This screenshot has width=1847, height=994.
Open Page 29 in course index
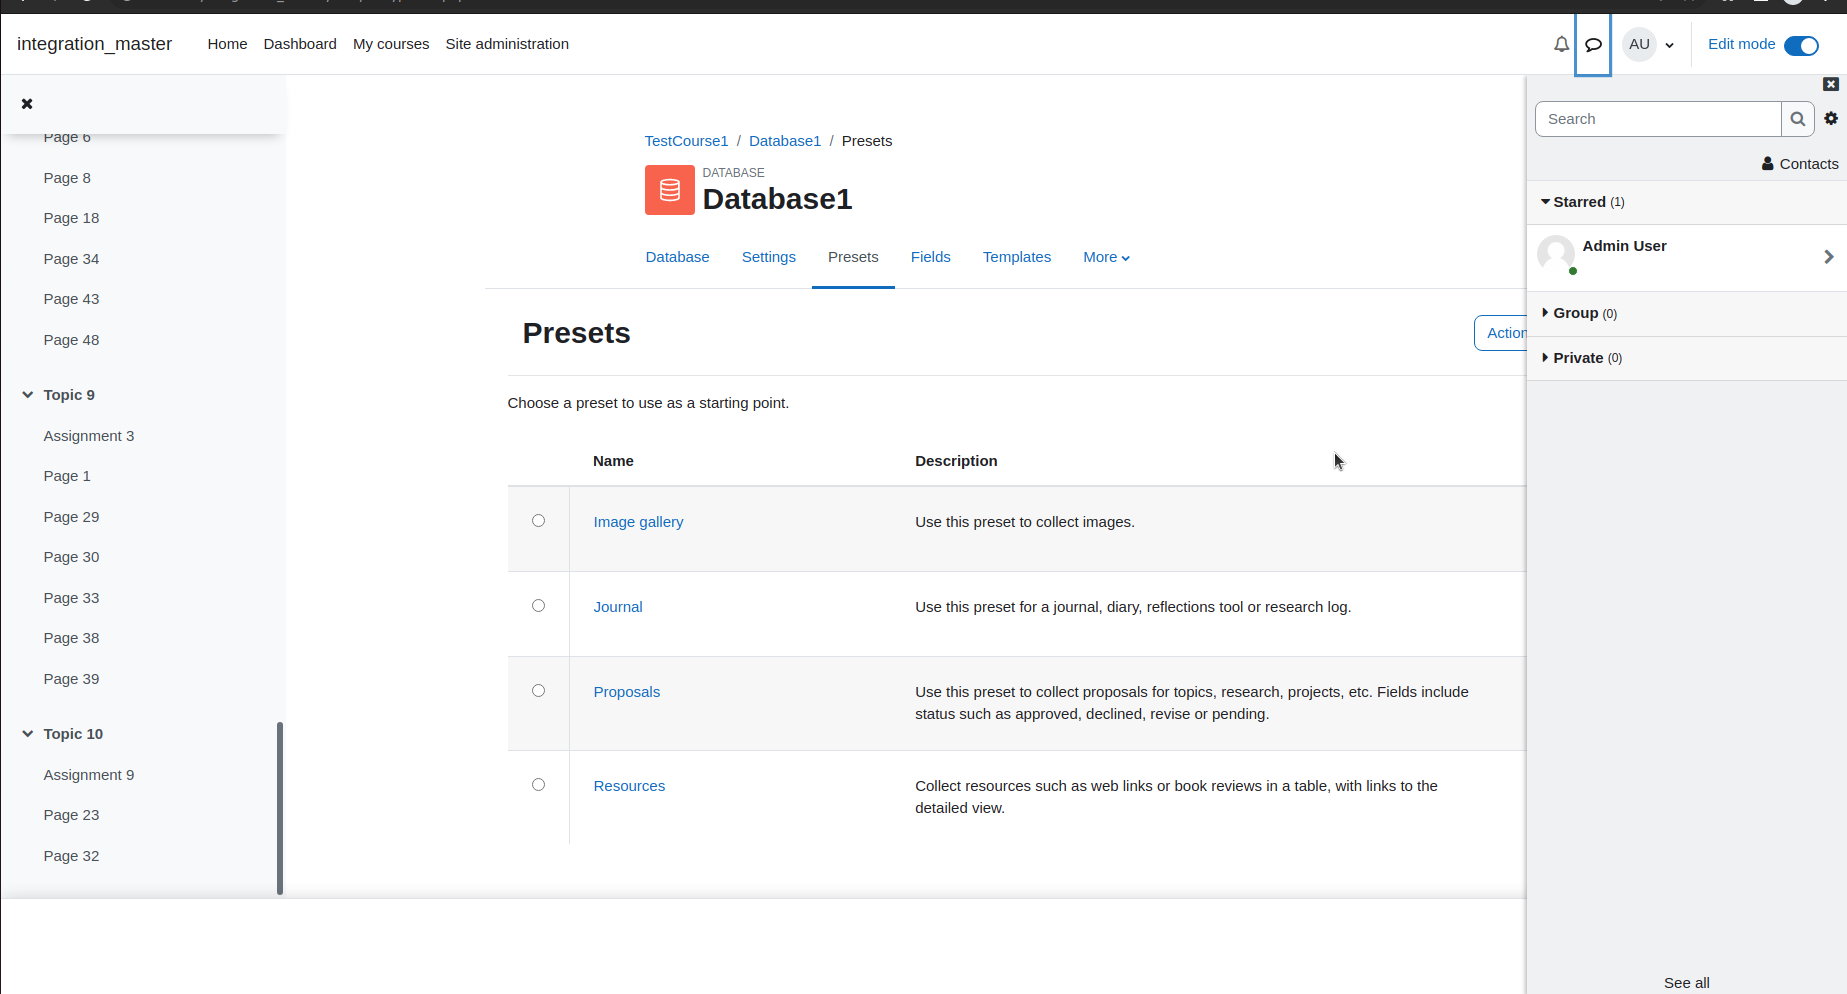[71, 517]
